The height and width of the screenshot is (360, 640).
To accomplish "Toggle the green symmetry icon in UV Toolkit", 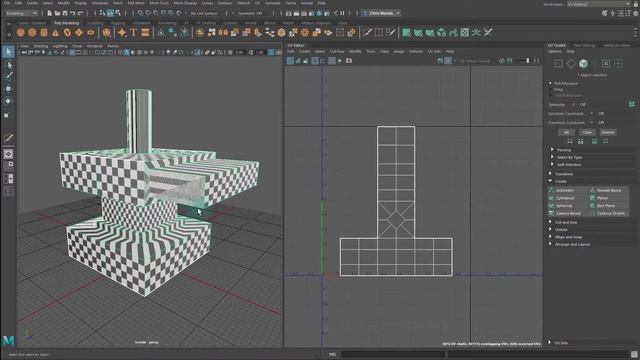I will pyautogui.click(x=632, y=104).
